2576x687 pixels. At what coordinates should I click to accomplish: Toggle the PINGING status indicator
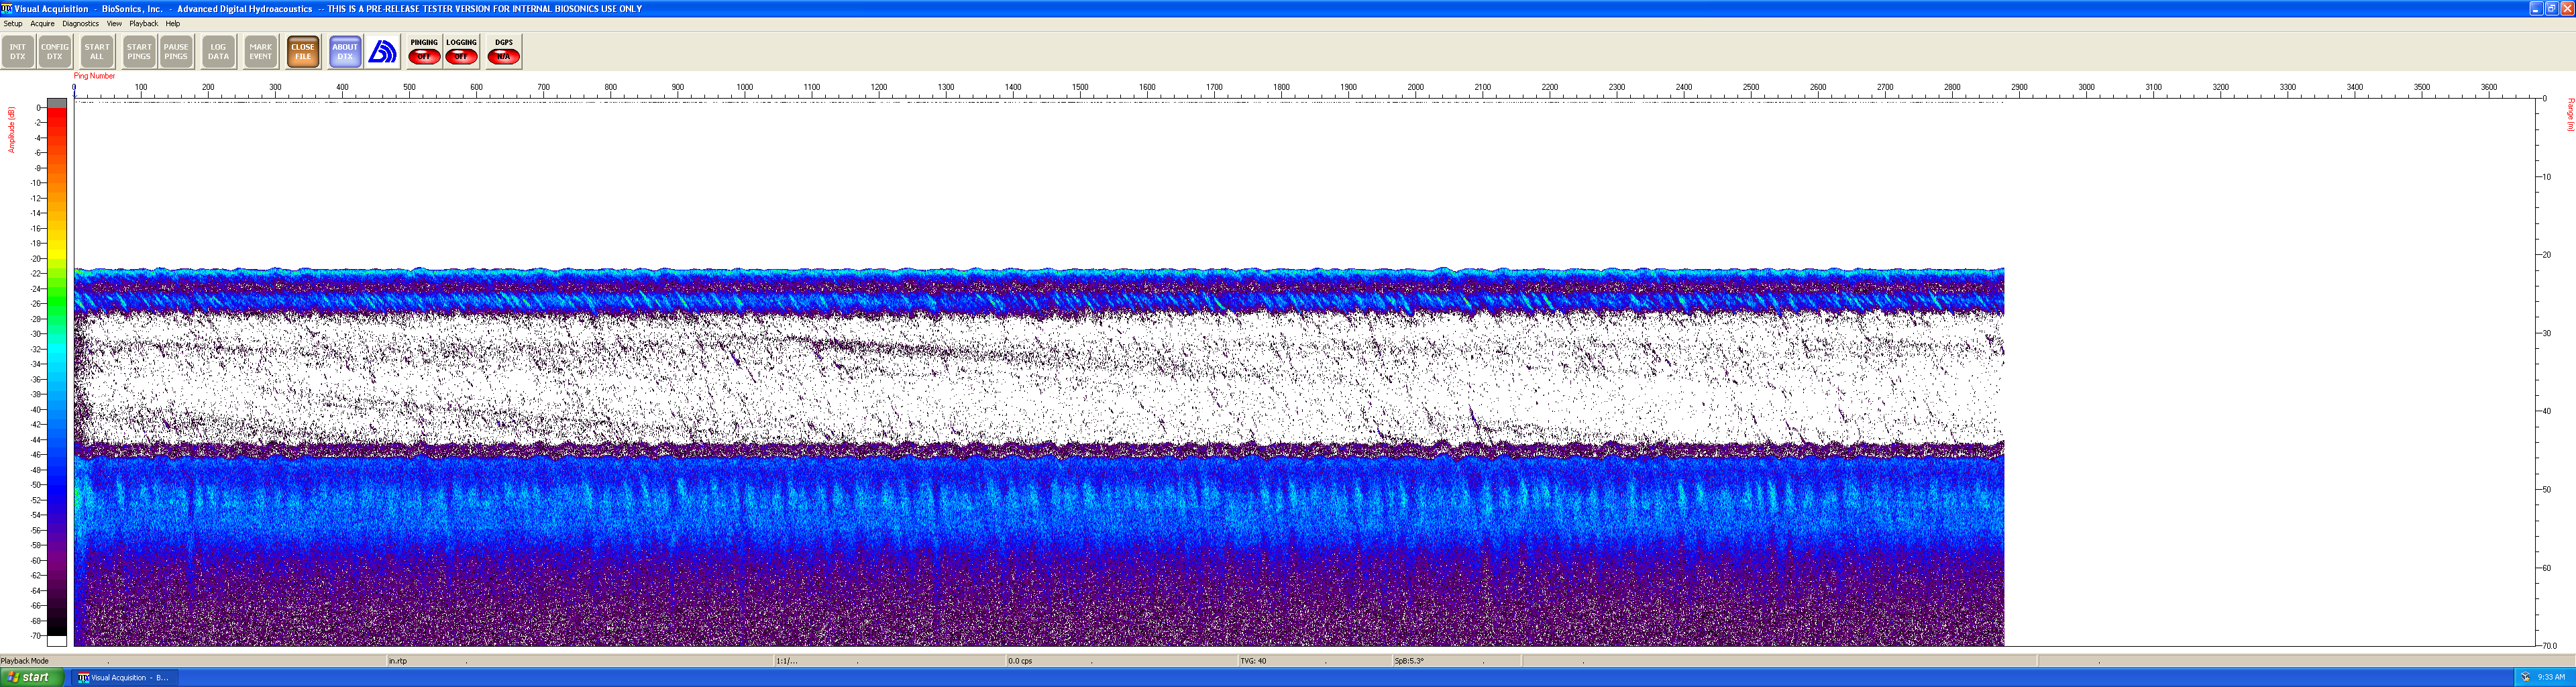424,52
